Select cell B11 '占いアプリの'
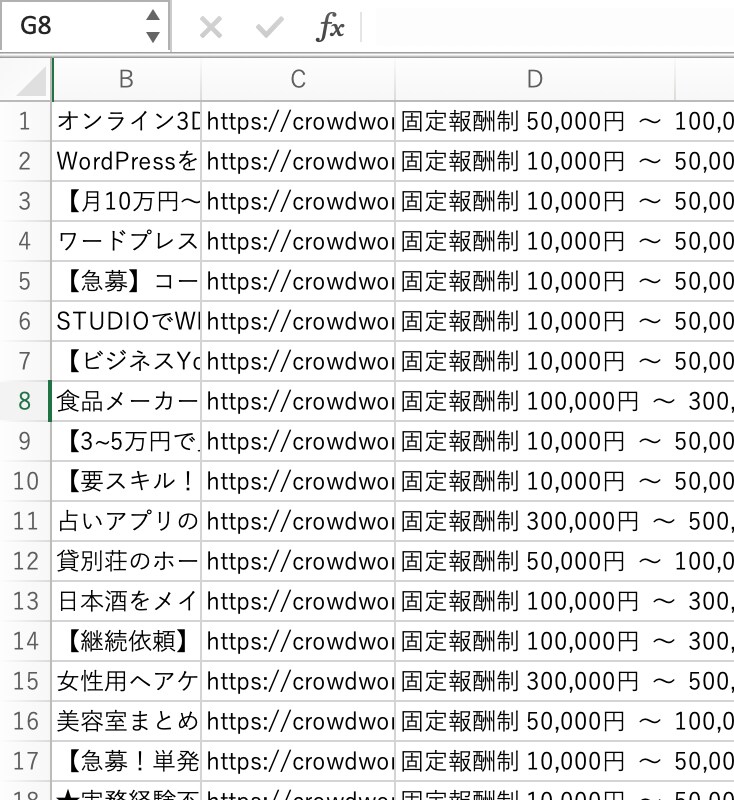 click(126, 521)
